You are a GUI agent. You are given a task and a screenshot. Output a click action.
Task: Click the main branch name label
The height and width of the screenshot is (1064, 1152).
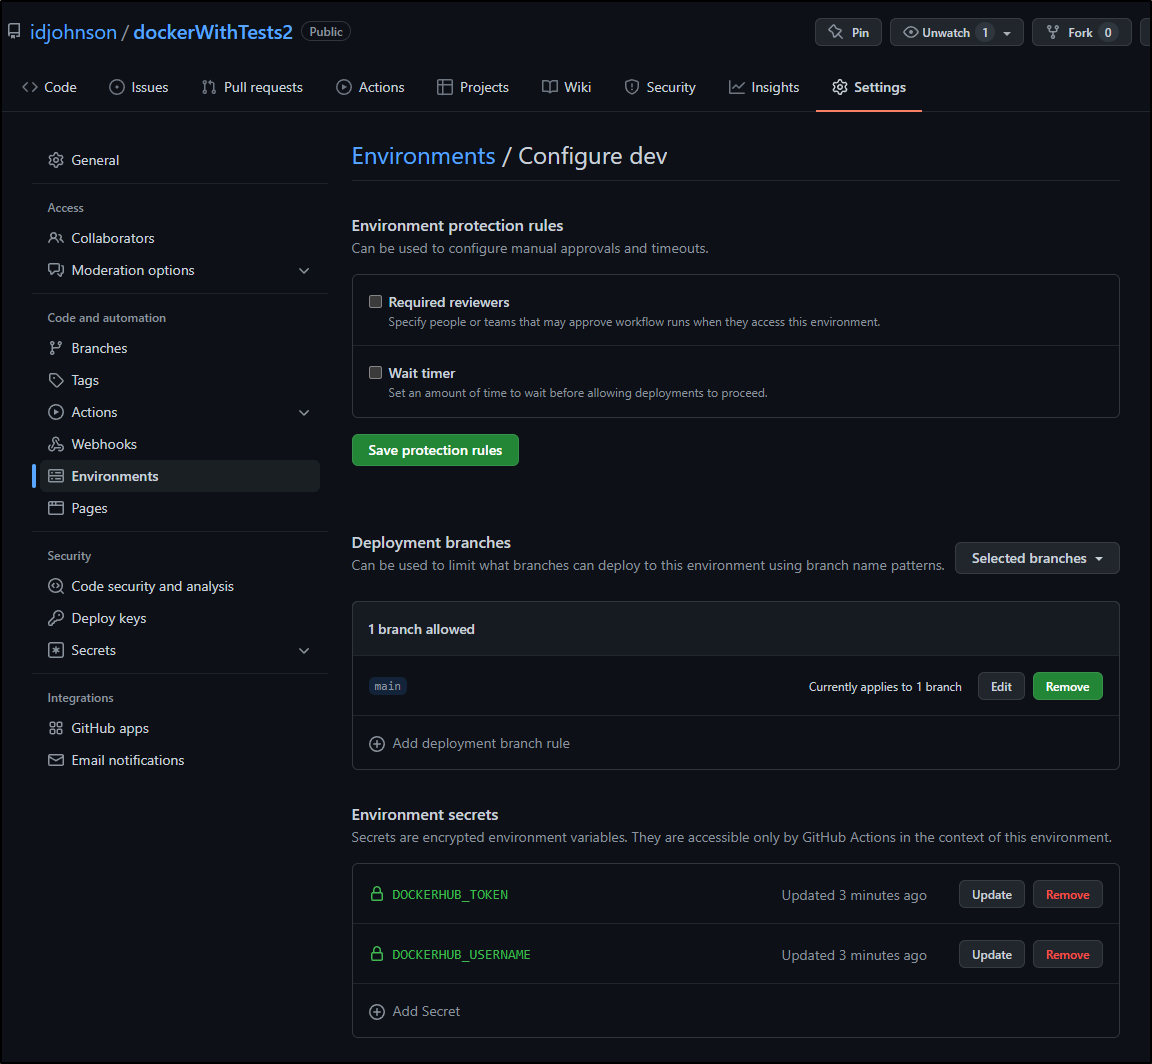point(387,686)
